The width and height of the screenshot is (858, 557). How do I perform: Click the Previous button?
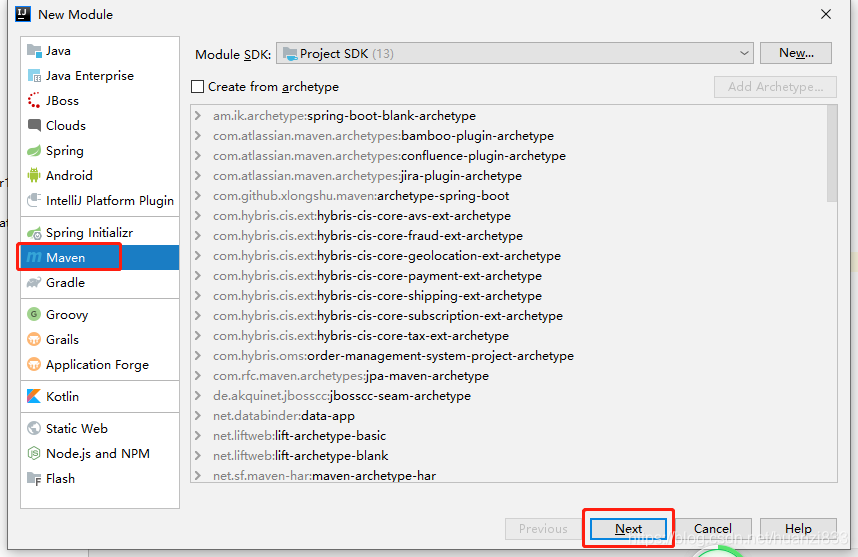[x=543, y=529]
